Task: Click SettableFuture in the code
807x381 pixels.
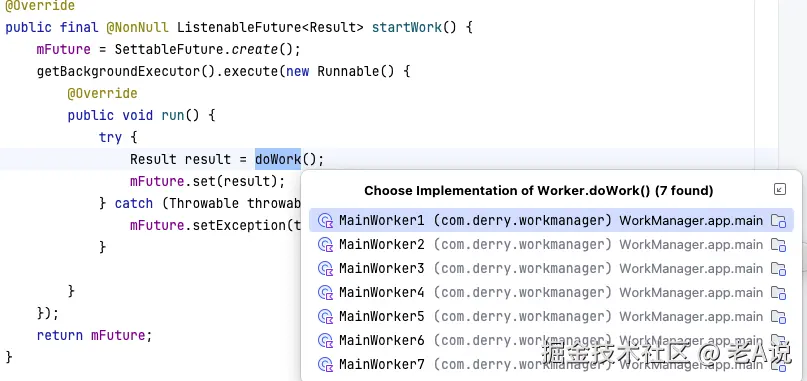Action: pyautogui.click(x=169, y=49)
